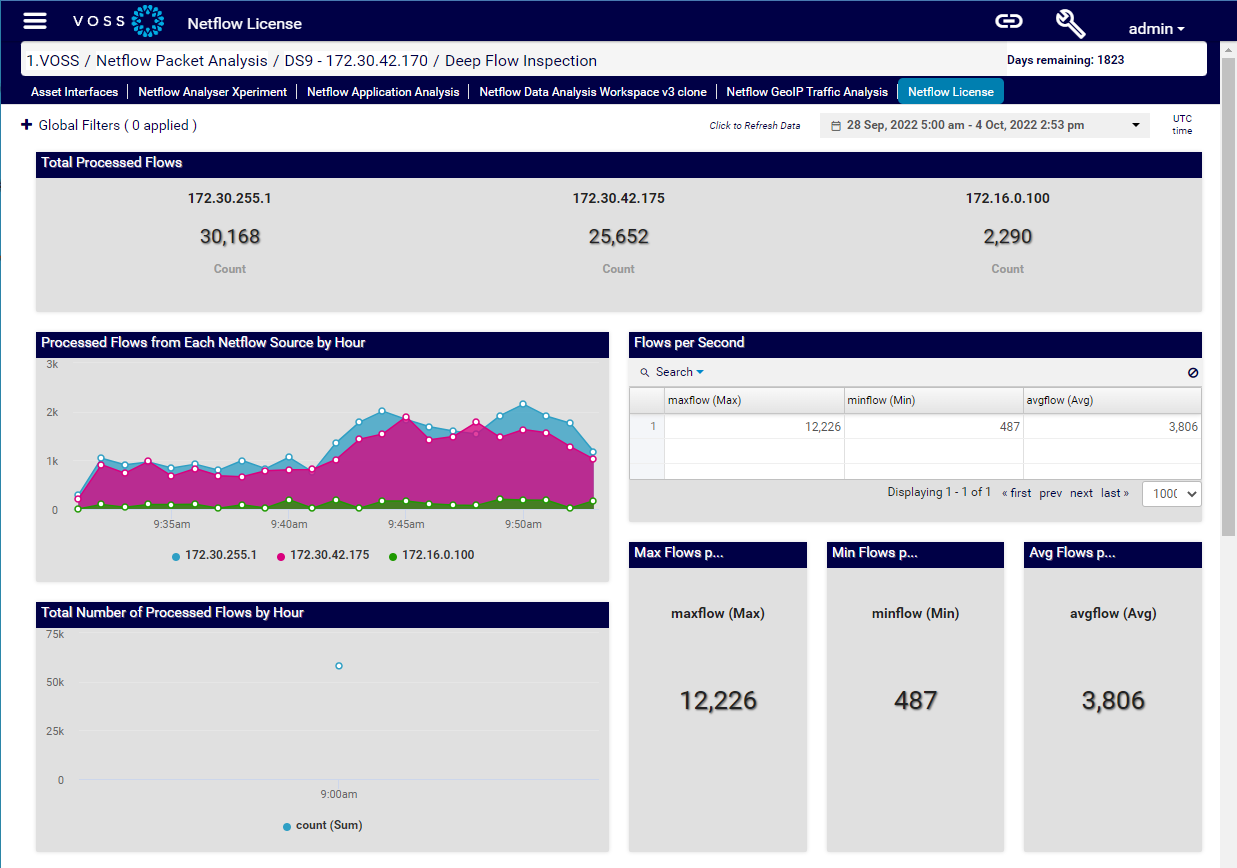The image size is (1237, 868).
Task: Change the page size selector to another value
Action: click(x=1171, y=493)
